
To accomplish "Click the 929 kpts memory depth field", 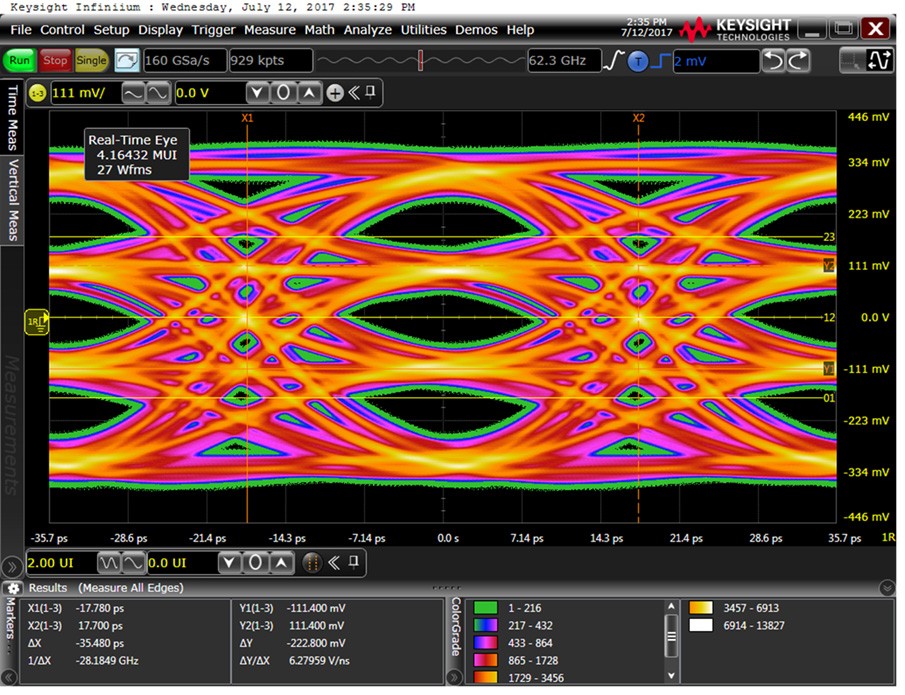I will click(271, 61).
